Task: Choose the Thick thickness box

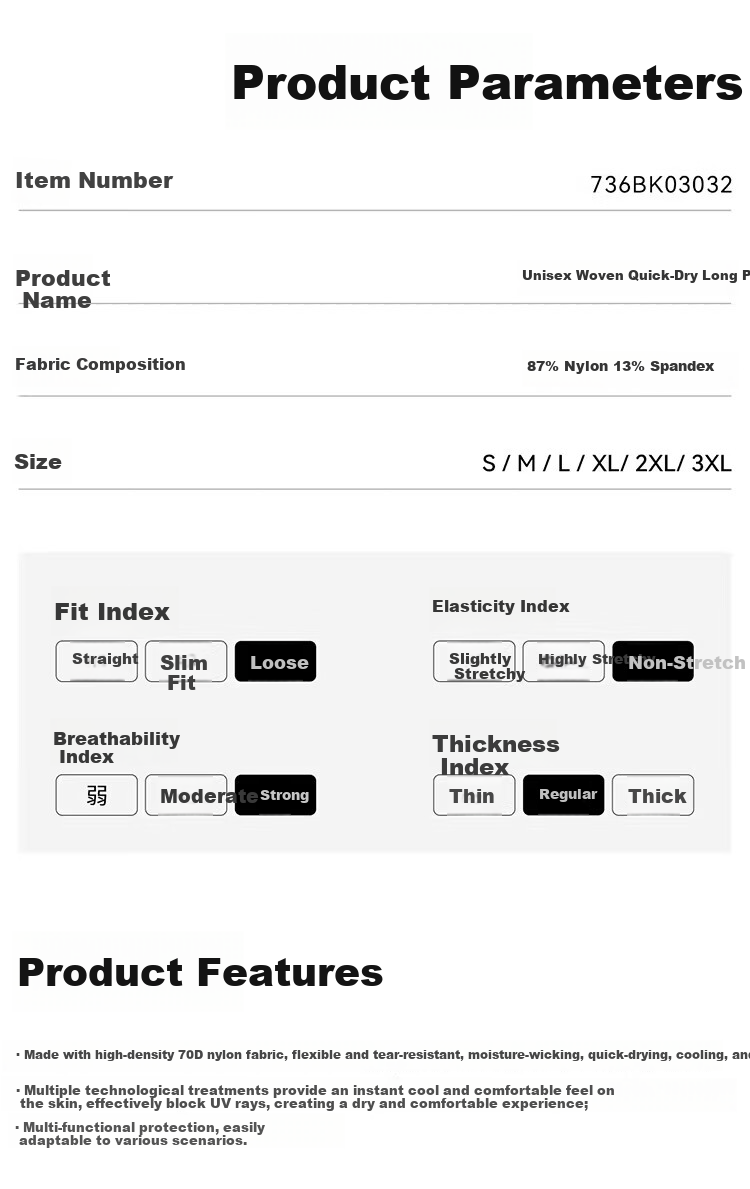Action: point(653,795)
